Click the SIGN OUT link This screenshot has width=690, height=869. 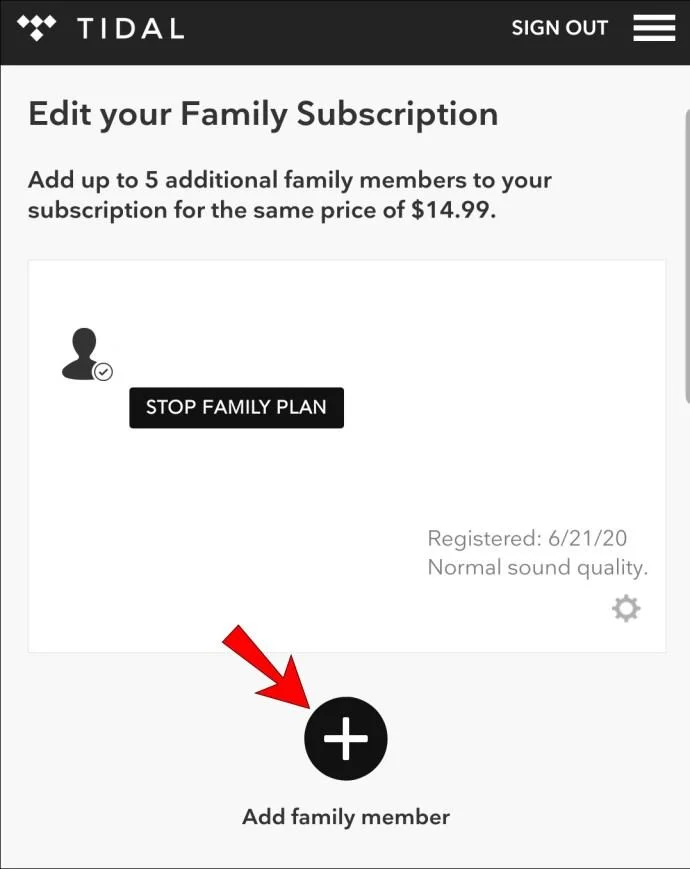[x=559, y=28]
